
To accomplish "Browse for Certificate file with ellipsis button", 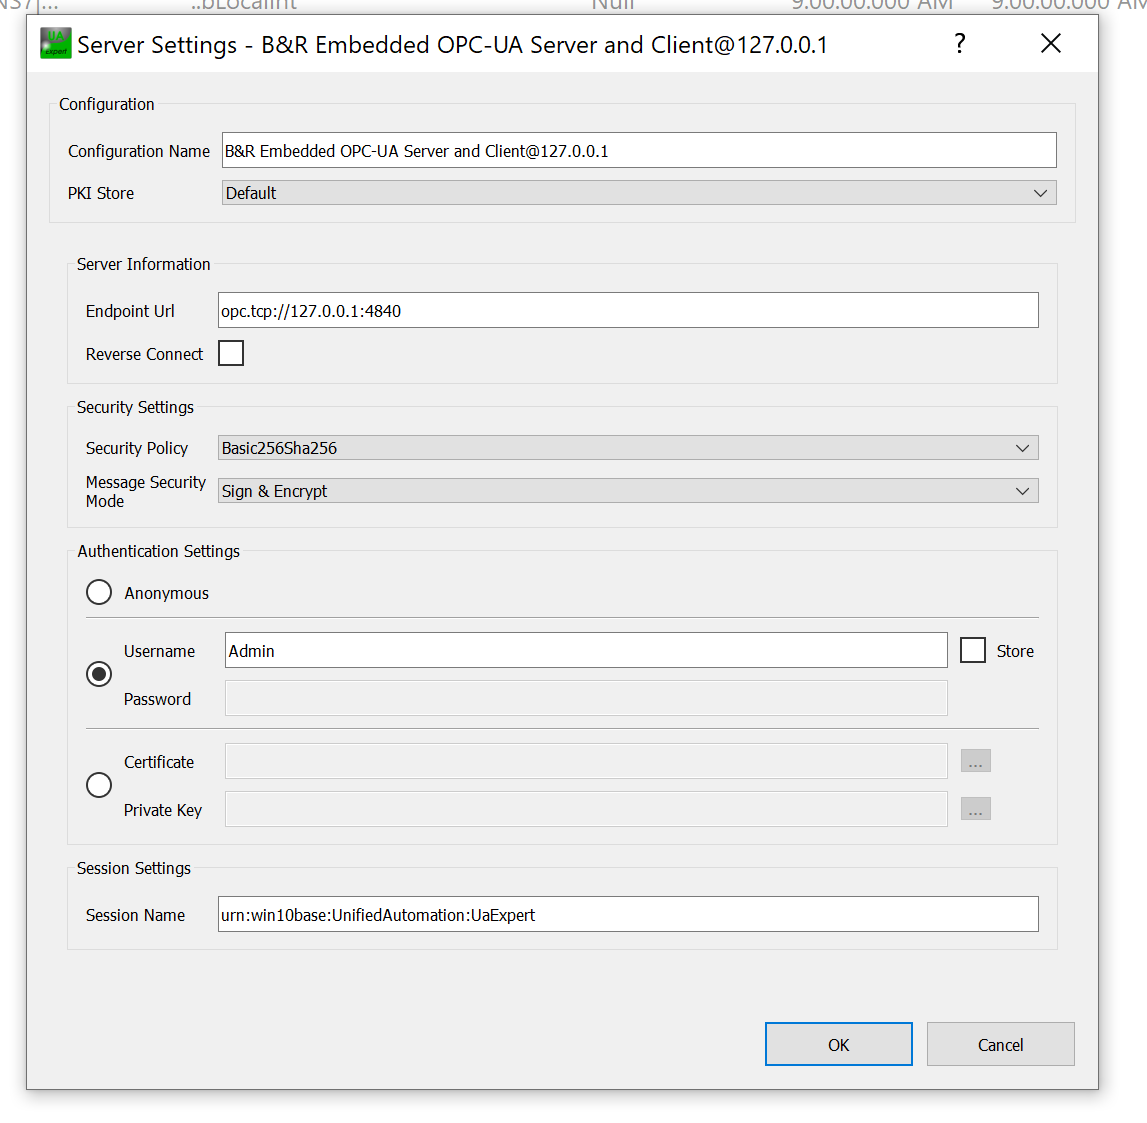I will [x=975, y=761].
